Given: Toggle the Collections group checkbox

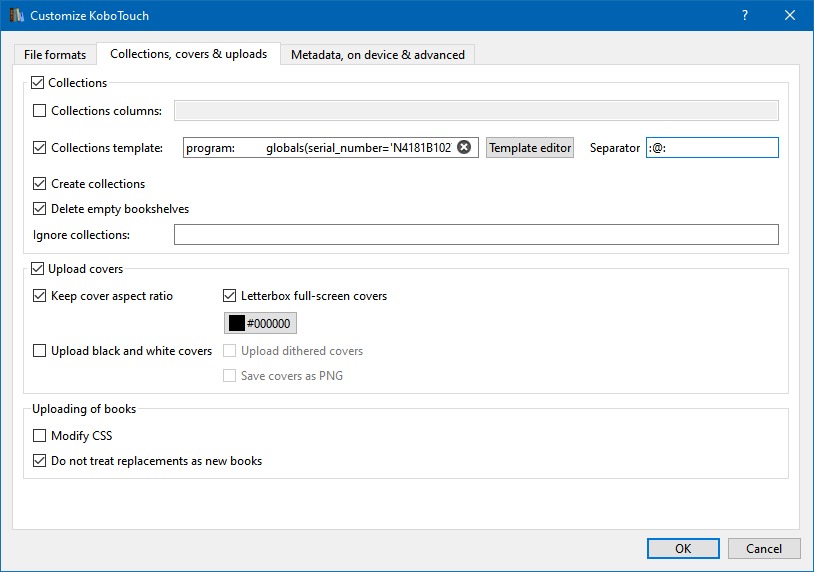Looking at the screenshot, I should 38,83.
